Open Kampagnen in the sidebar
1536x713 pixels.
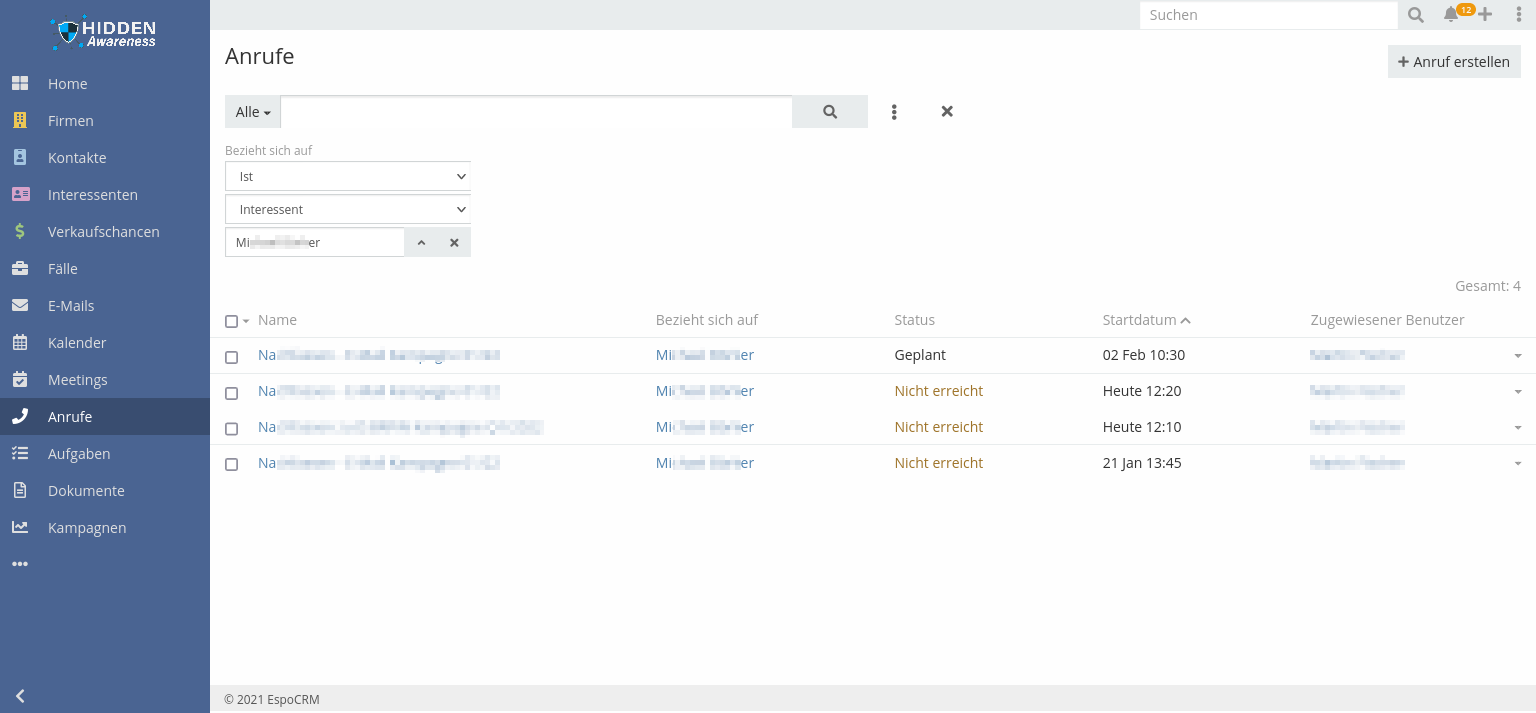87,528
